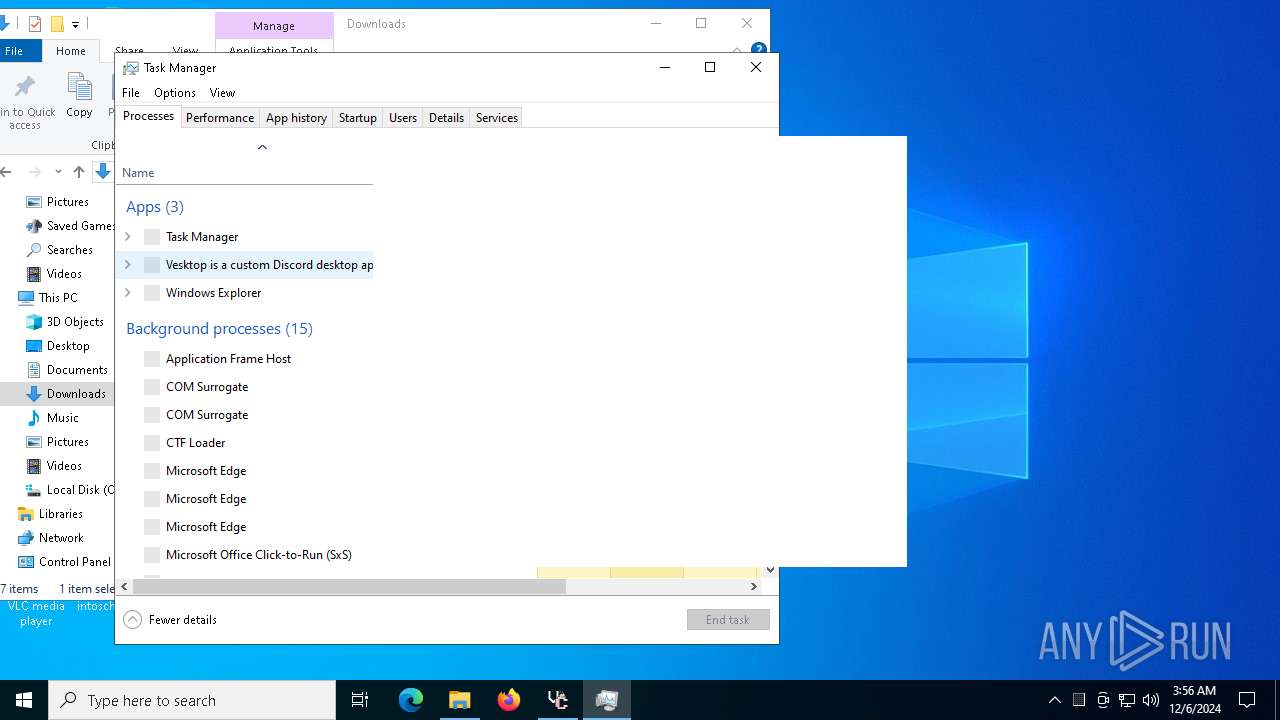This screenshot has width=1280, height=720.
Task: Click the sort arrow above the Name column
Action: (x=262, y=147)
